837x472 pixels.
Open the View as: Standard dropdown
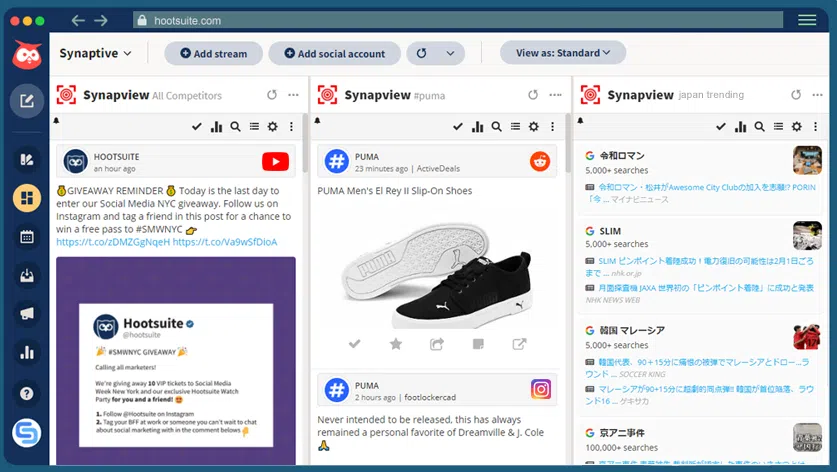click(562, 53)
